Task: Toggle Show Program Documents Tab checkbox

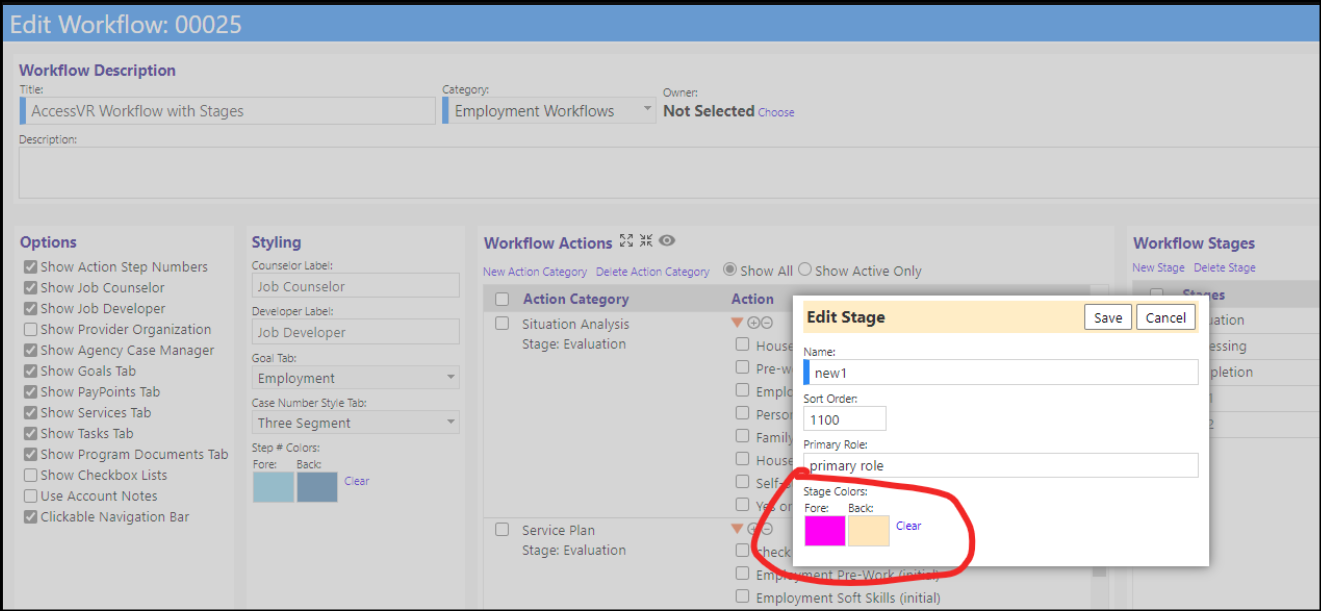Action: pyautogui.click(x=31, y=454)
